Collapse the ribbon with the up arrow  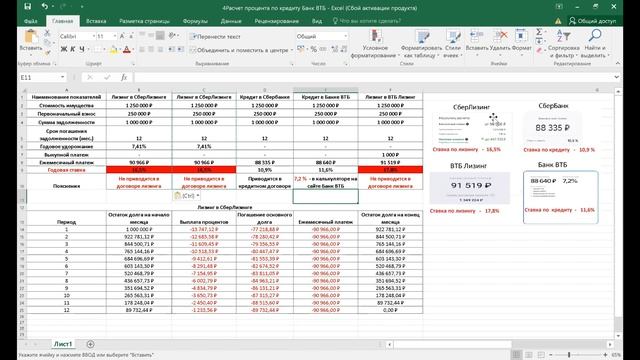[x=618, y=64]
